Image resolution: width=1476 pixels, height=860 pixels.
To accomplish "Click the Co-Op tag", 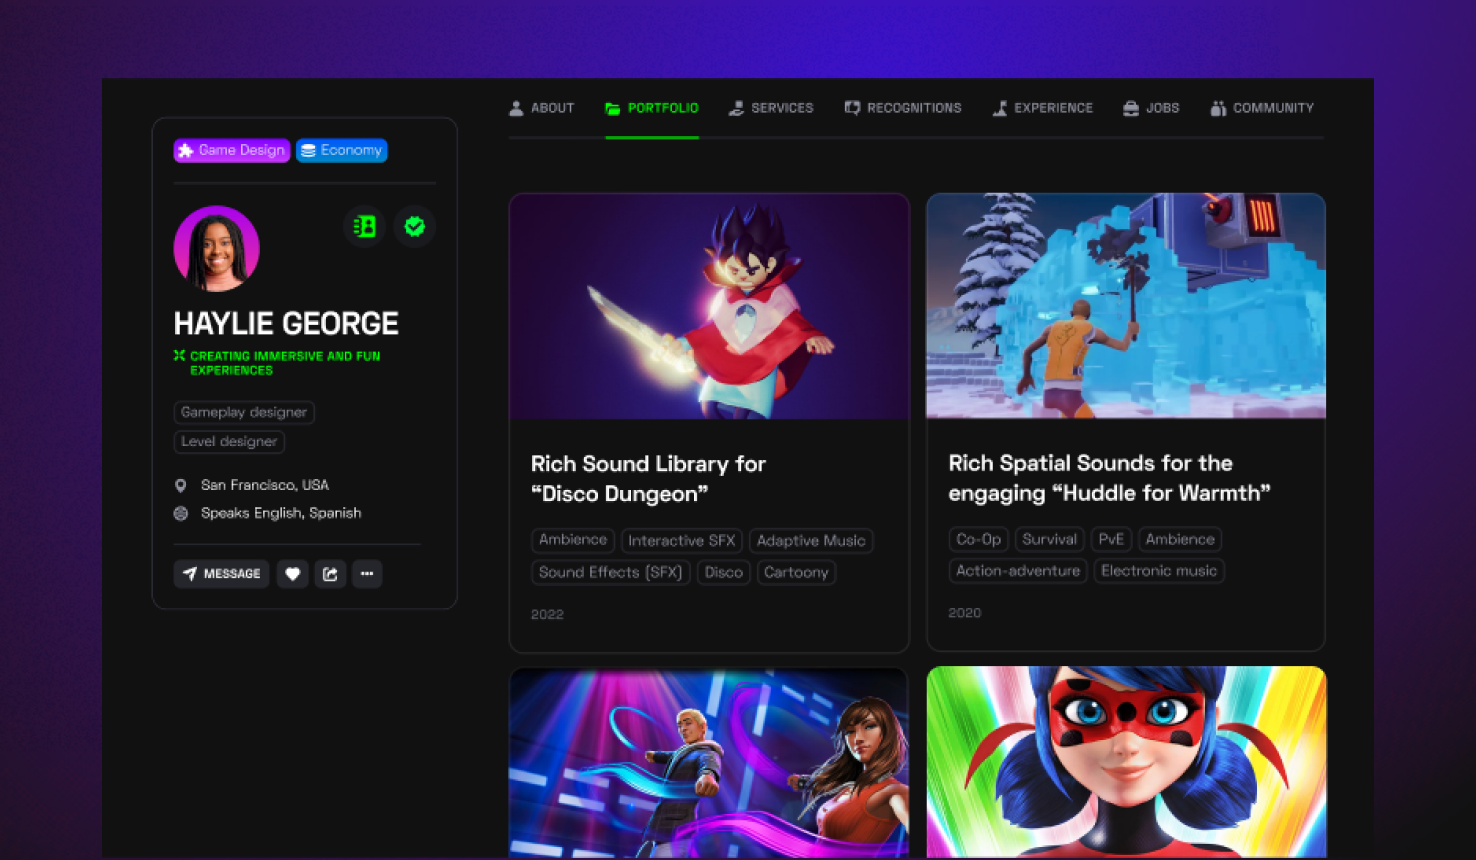I will 978,539.
